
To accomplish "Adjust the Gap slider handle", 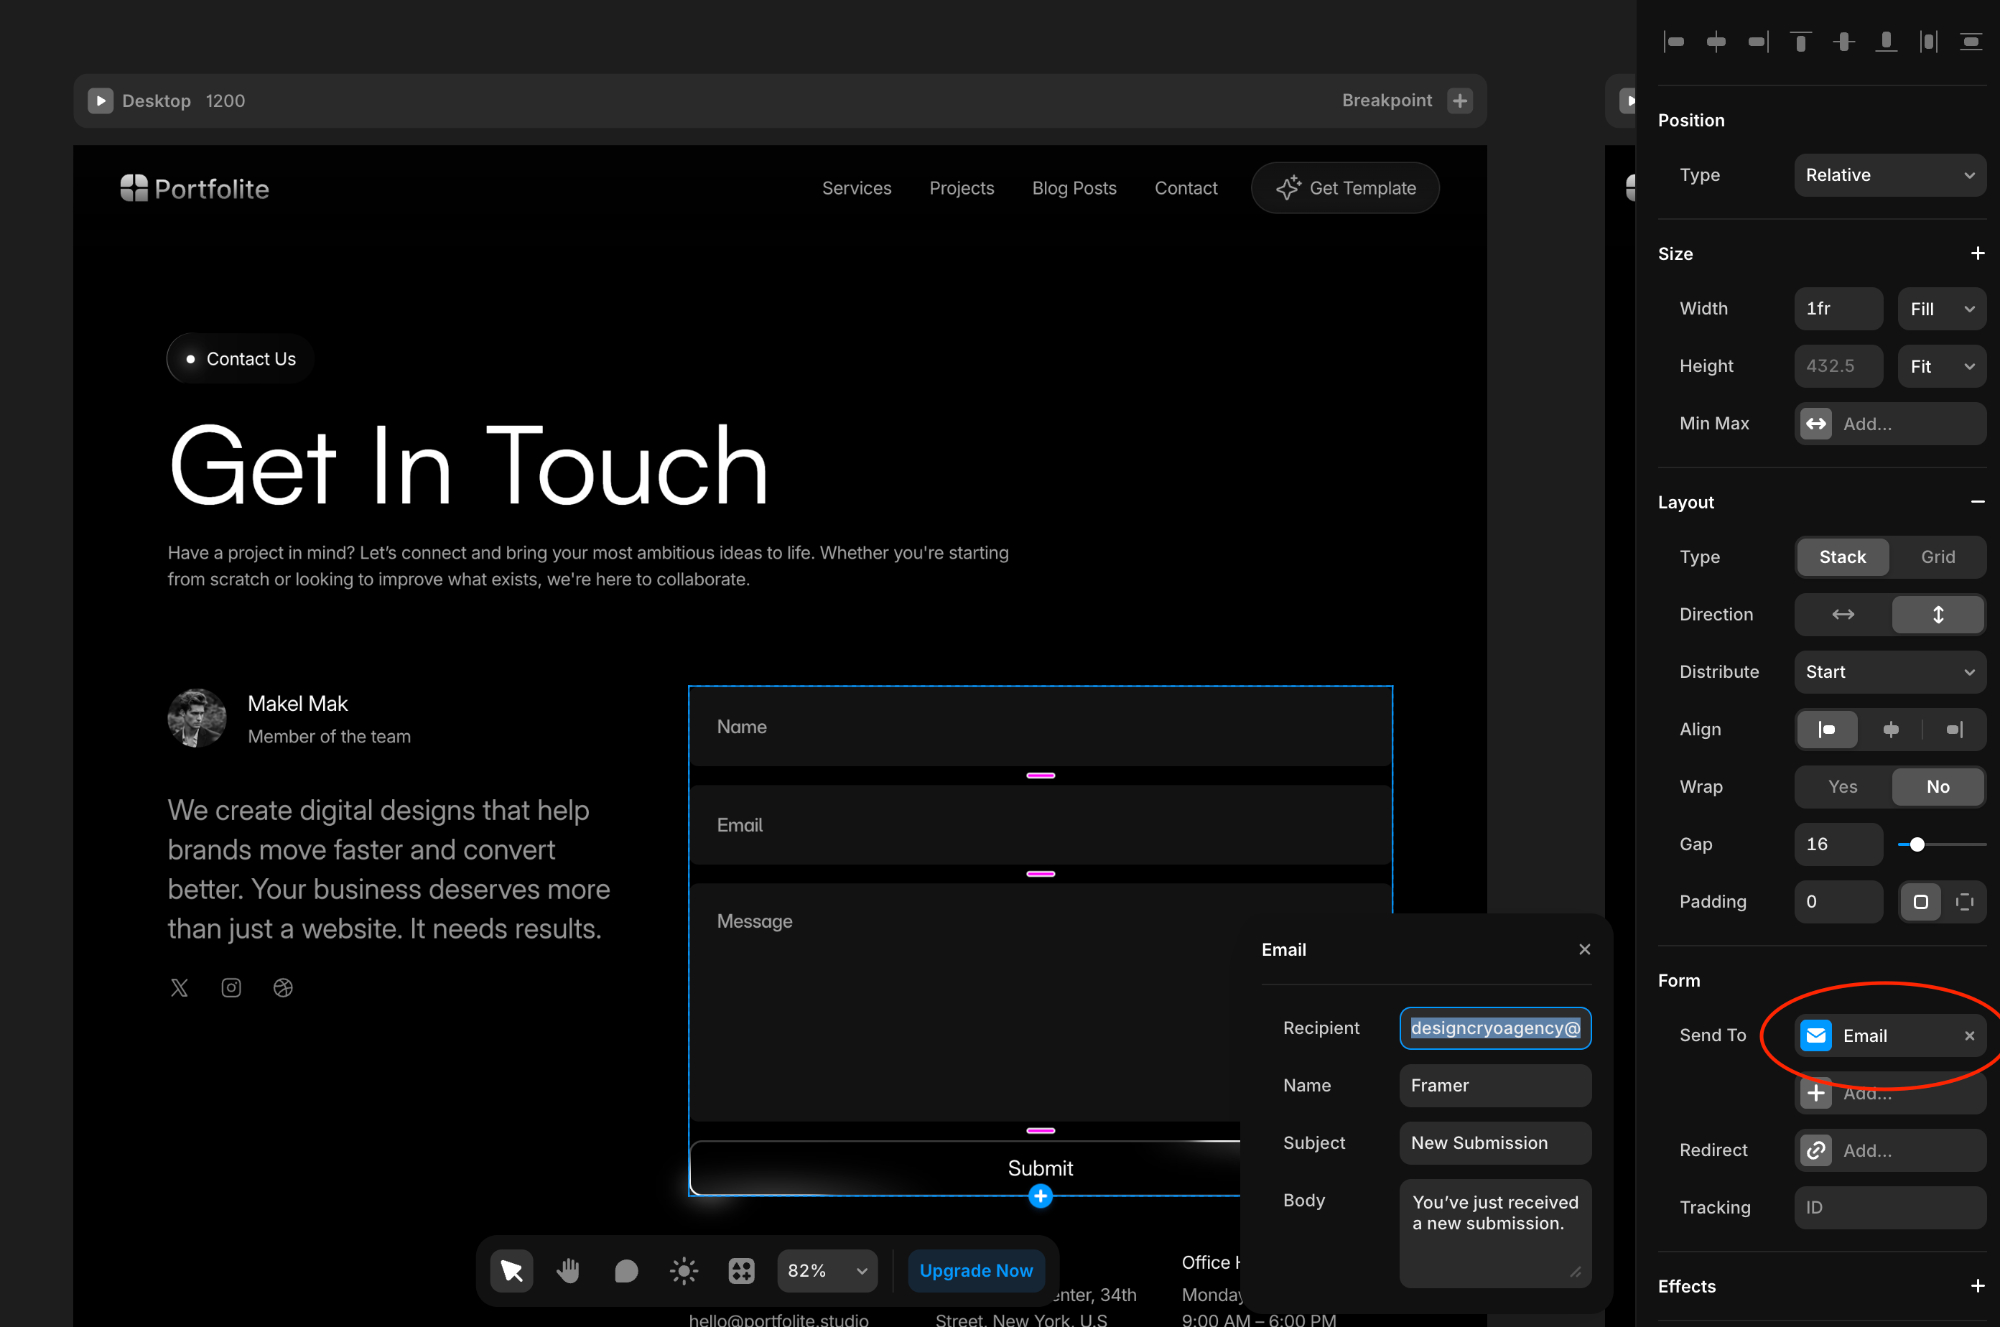I will coord(1917,844).
